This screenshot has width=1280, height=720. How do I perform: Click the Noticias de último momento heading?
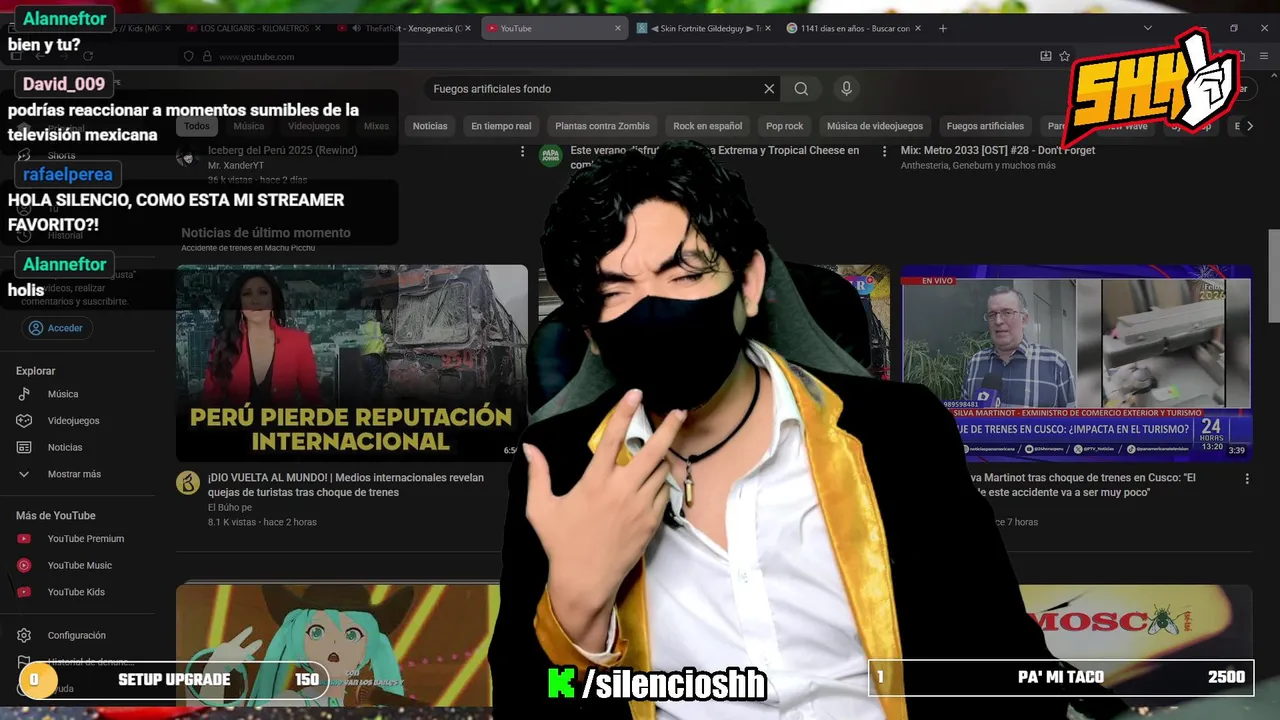tap(266, 233)
